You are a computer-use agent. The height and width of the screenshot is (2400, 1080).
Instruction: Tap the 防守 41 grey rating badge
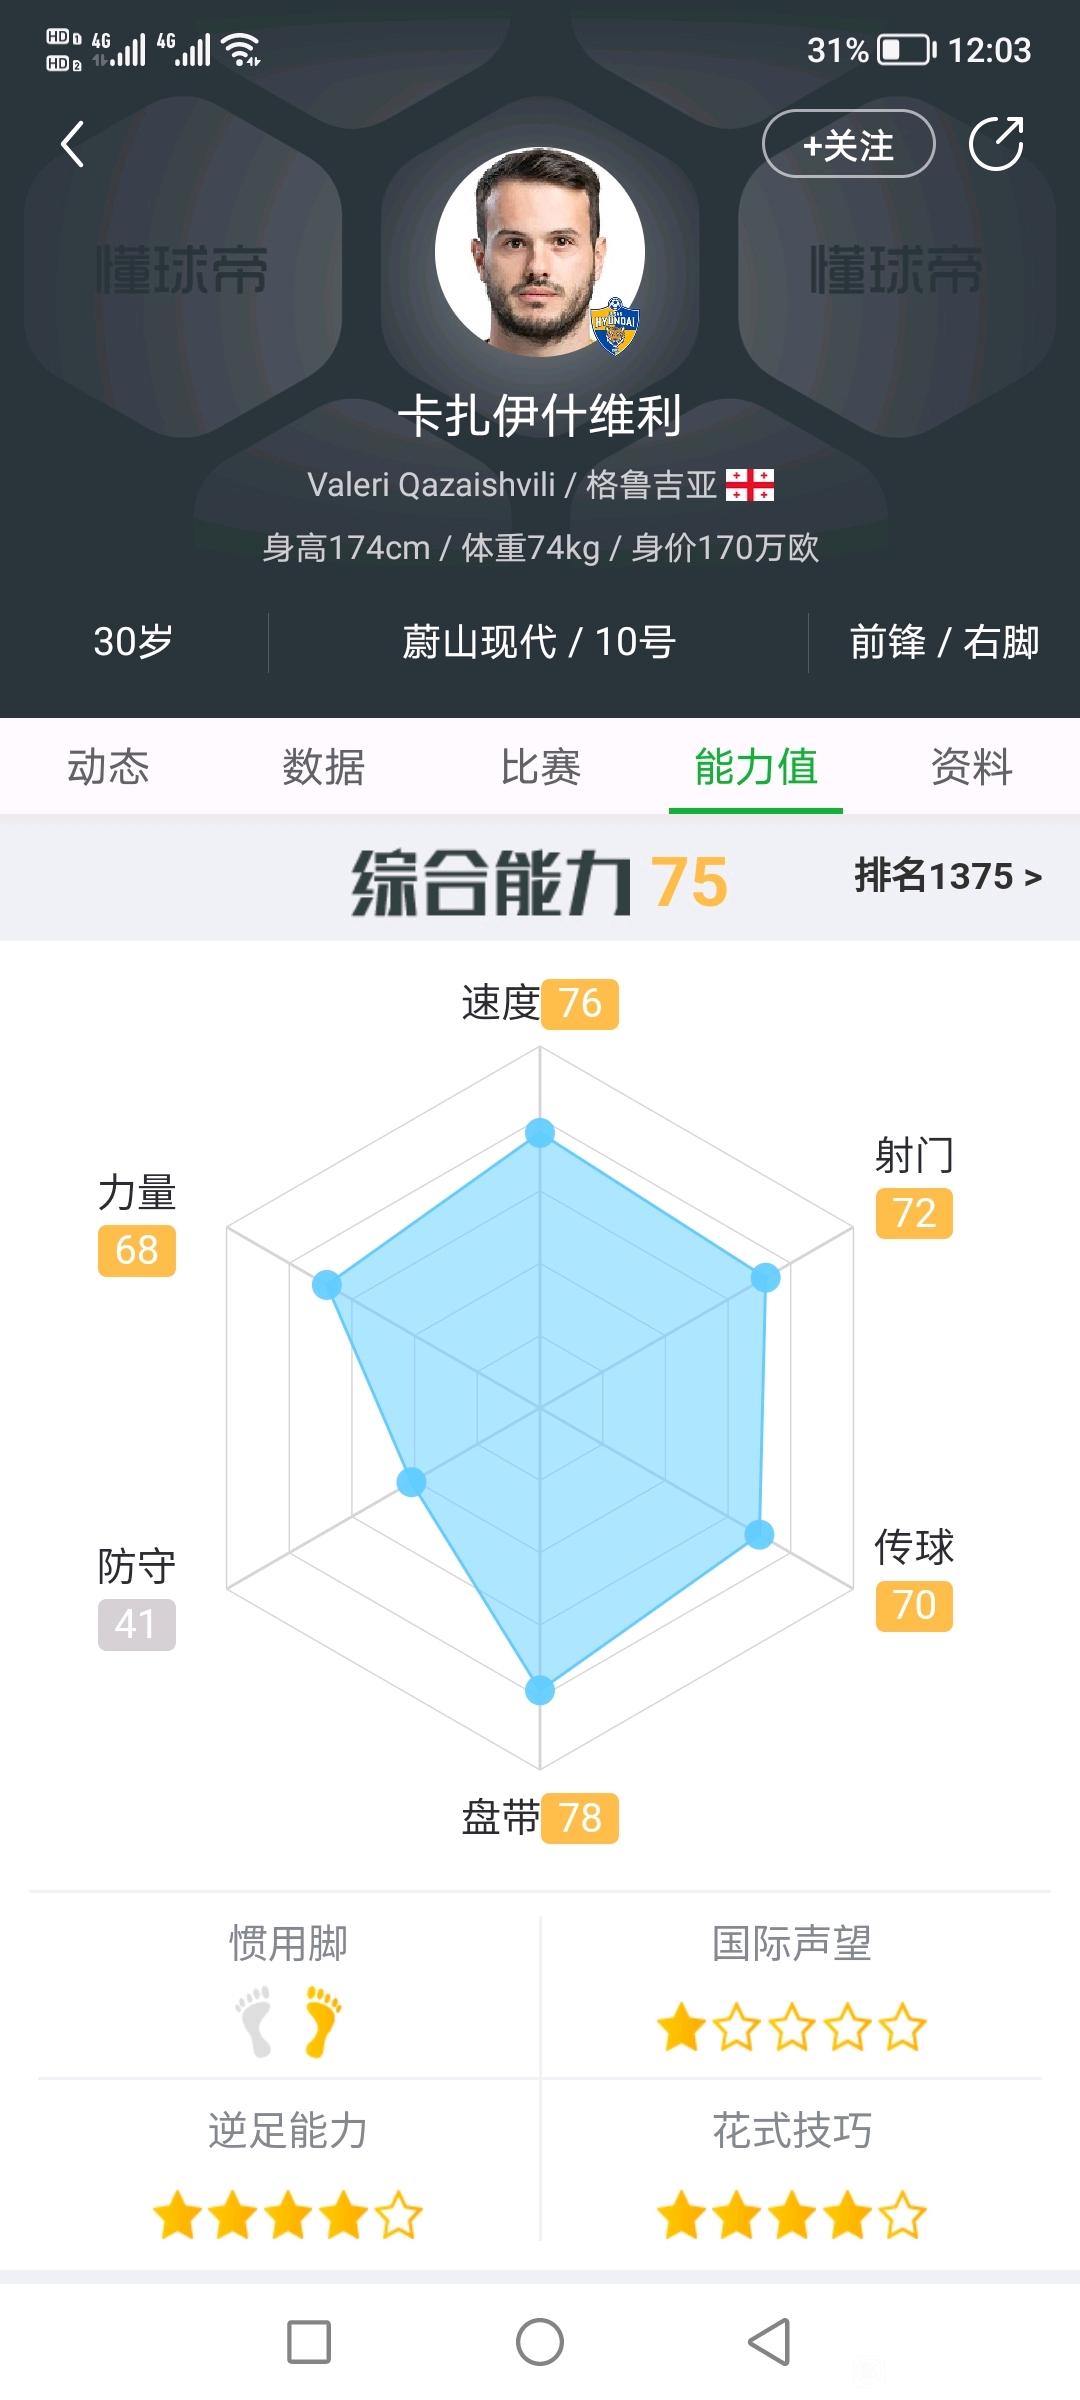click(137, 1624)
